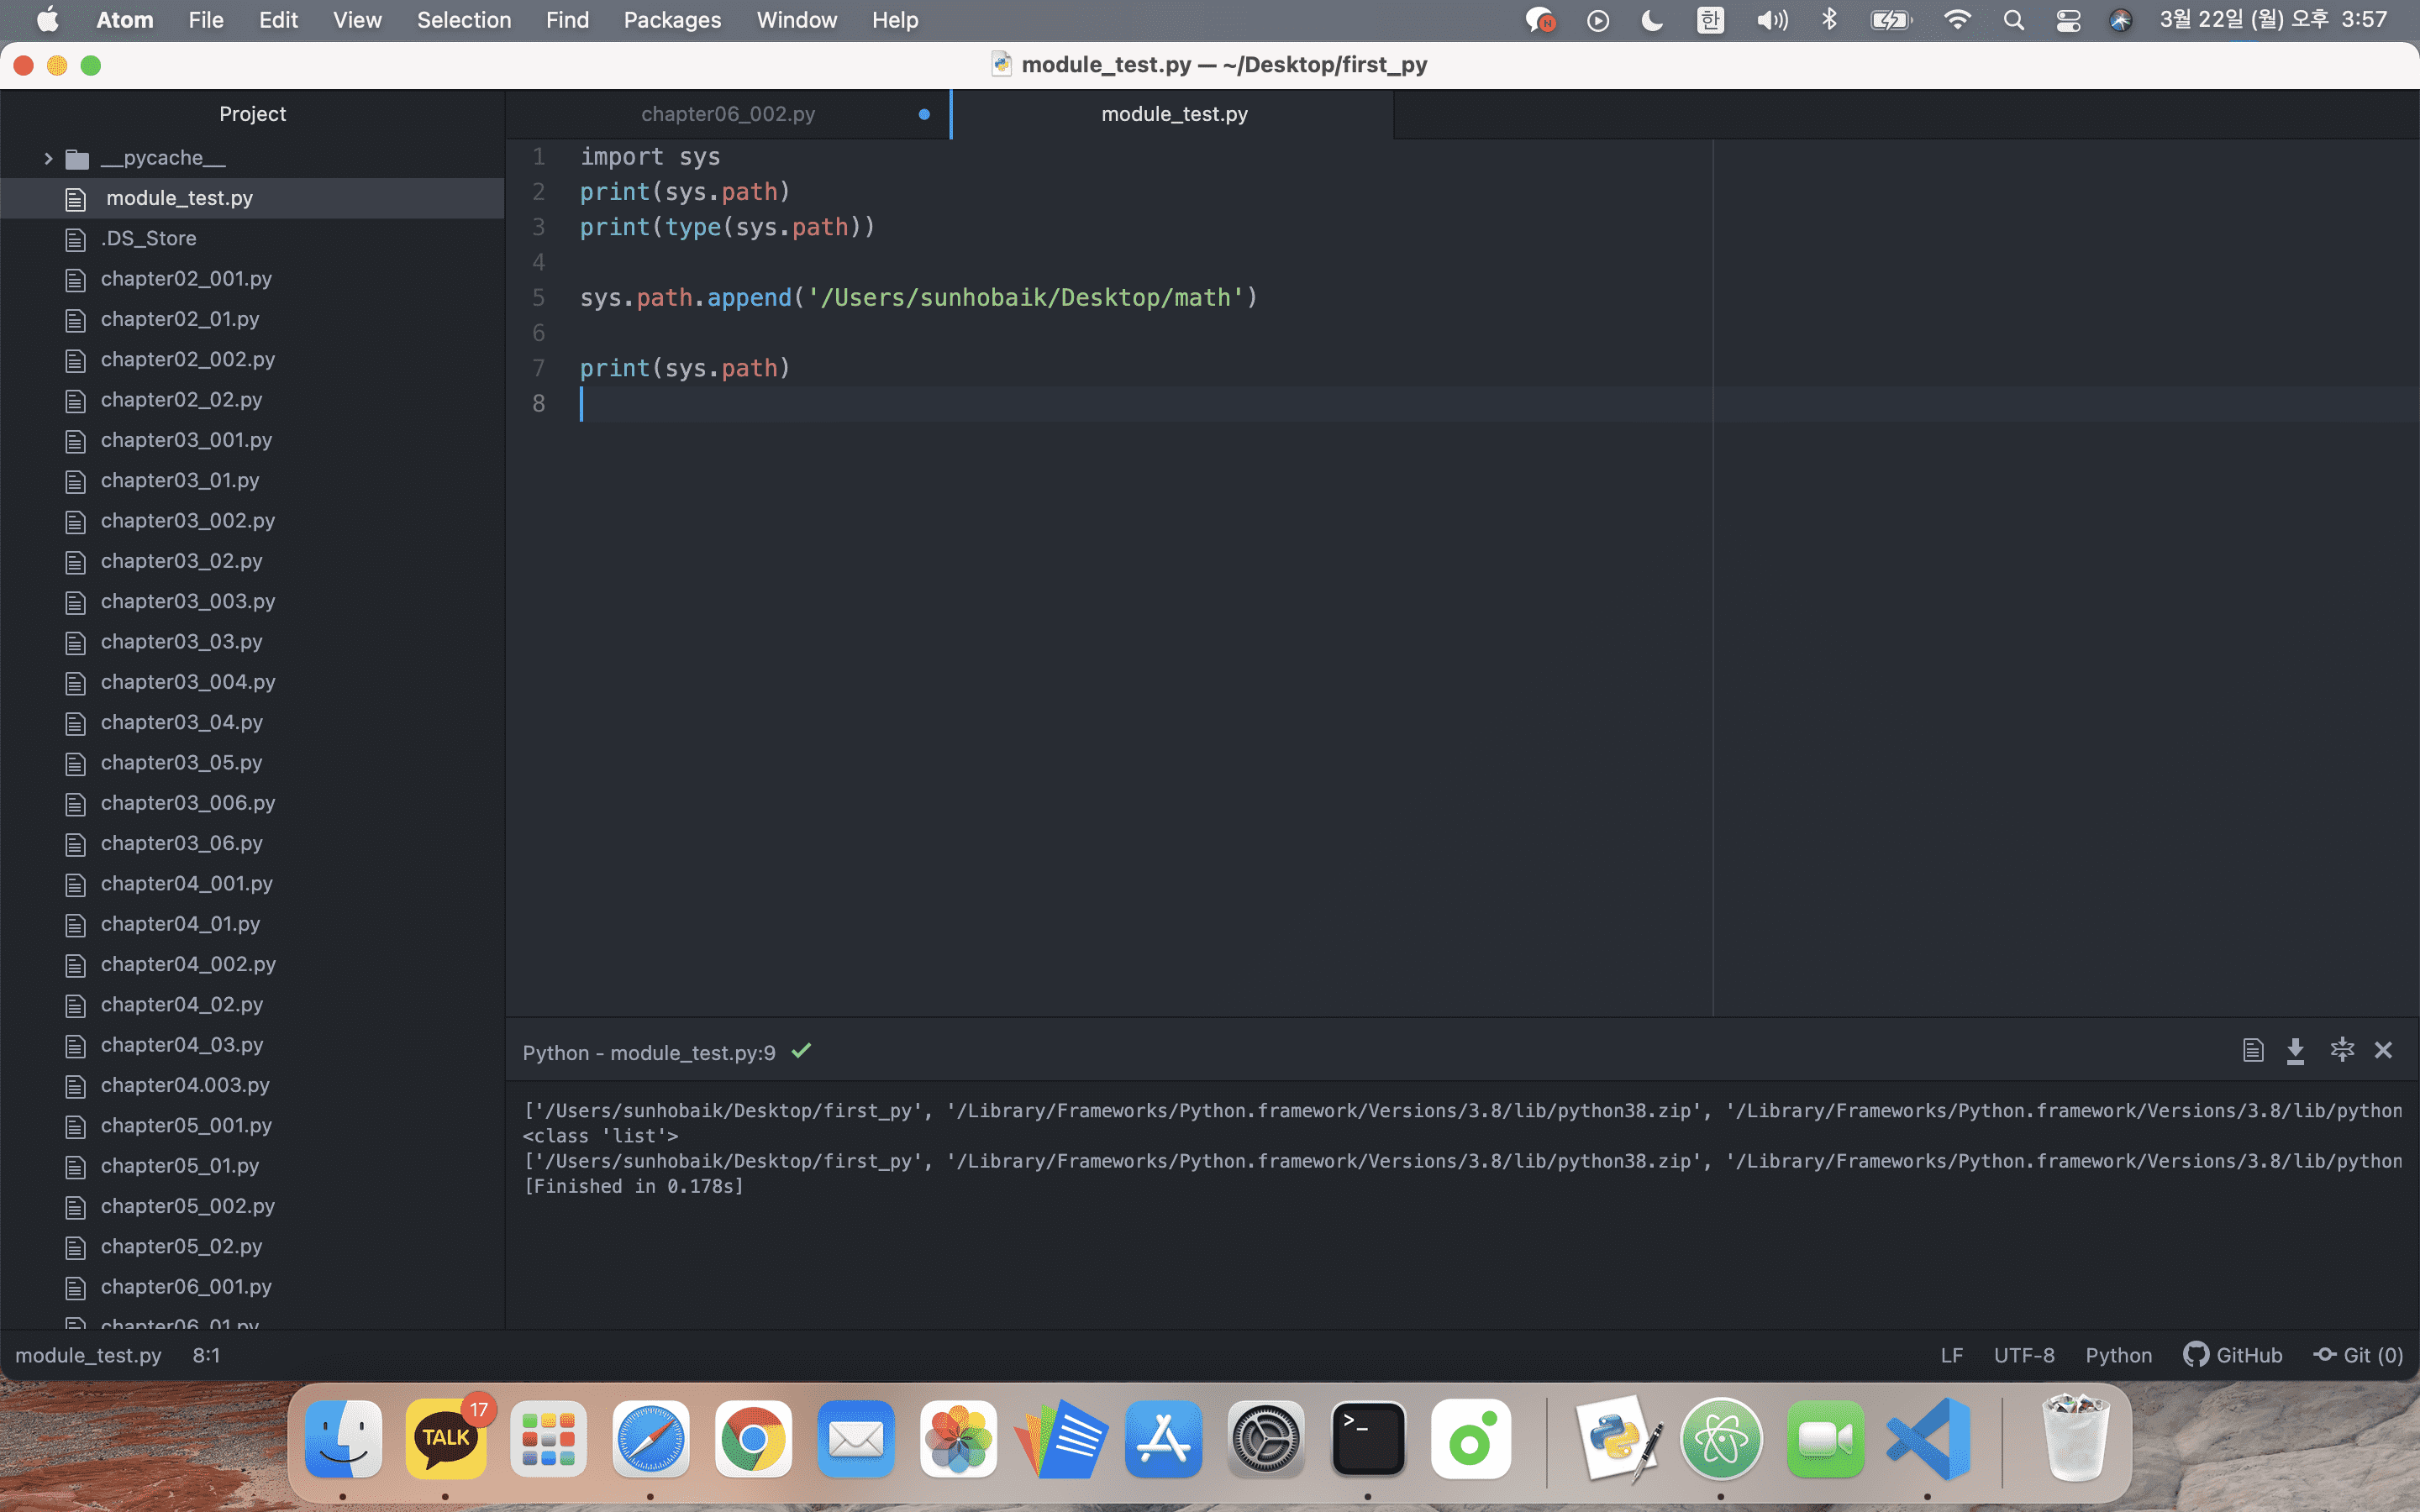This screenshot has width=2420, height=1512.
Task: Open UTF-8 encoding selector
Action: point(2023,1355)
